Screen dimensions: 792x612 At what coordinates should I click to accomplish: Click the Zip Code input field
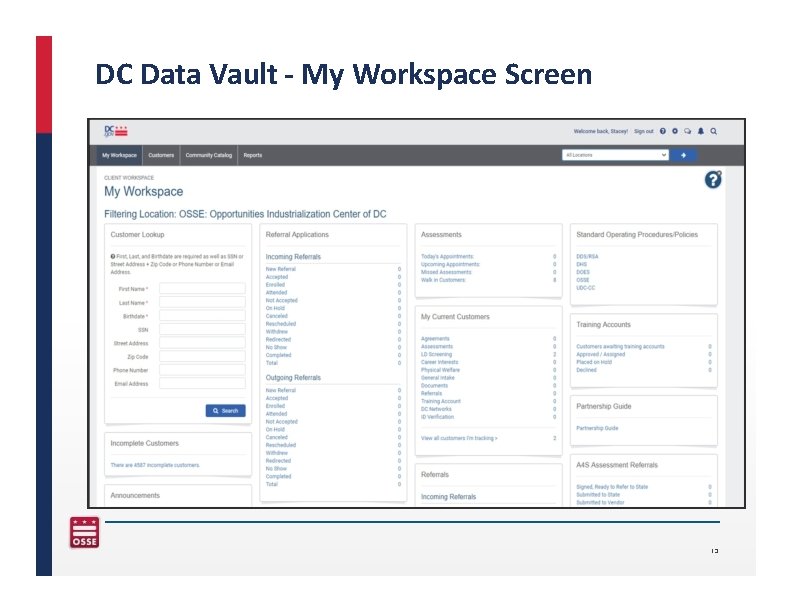click(202, 356)
